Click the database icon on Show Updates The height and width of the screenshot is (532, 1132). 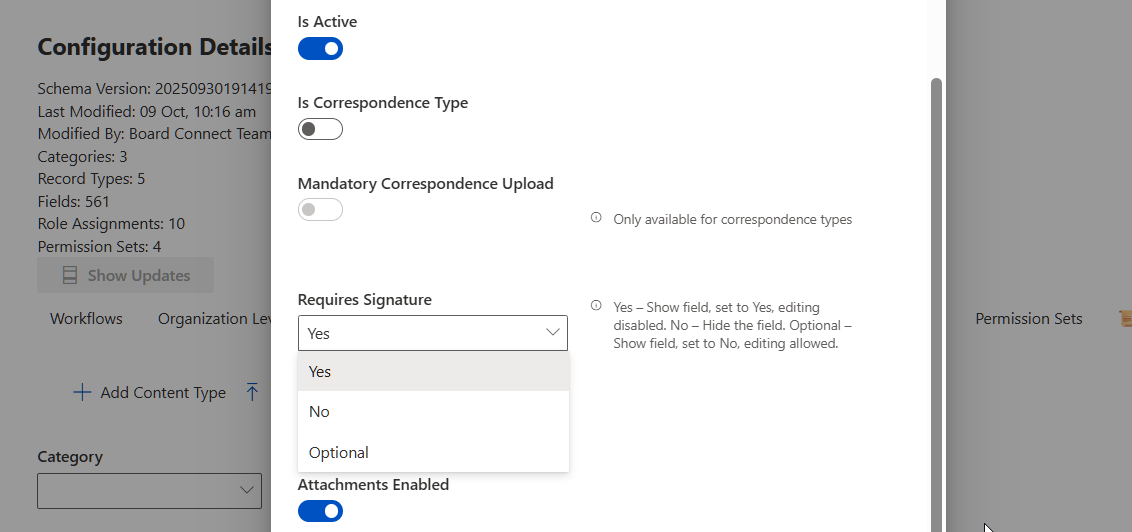[70, 275]
